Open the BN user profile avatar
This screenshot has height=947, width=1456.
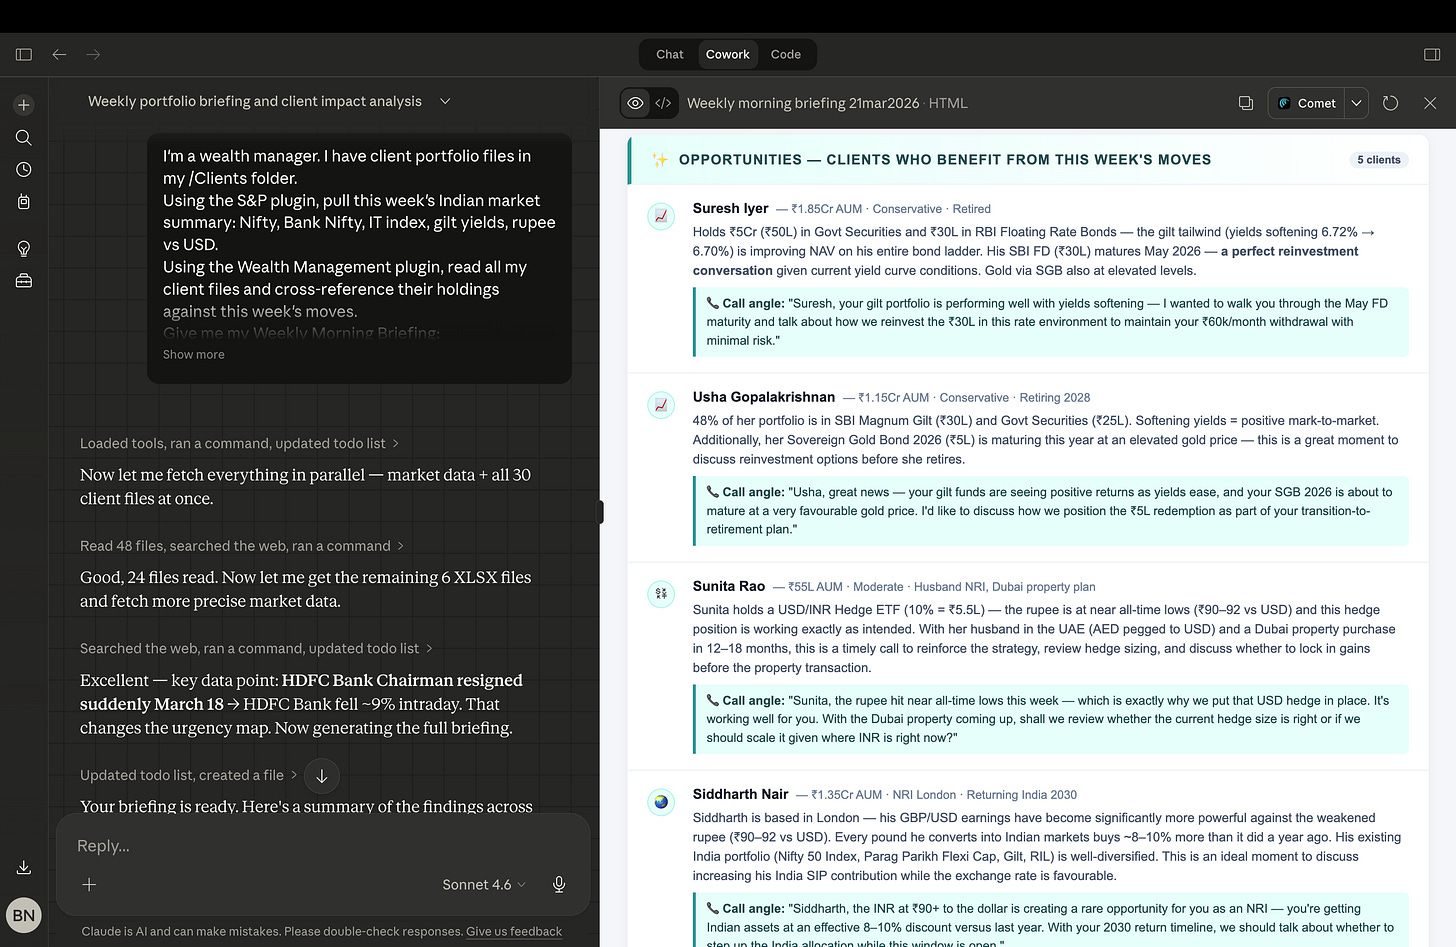24,915
